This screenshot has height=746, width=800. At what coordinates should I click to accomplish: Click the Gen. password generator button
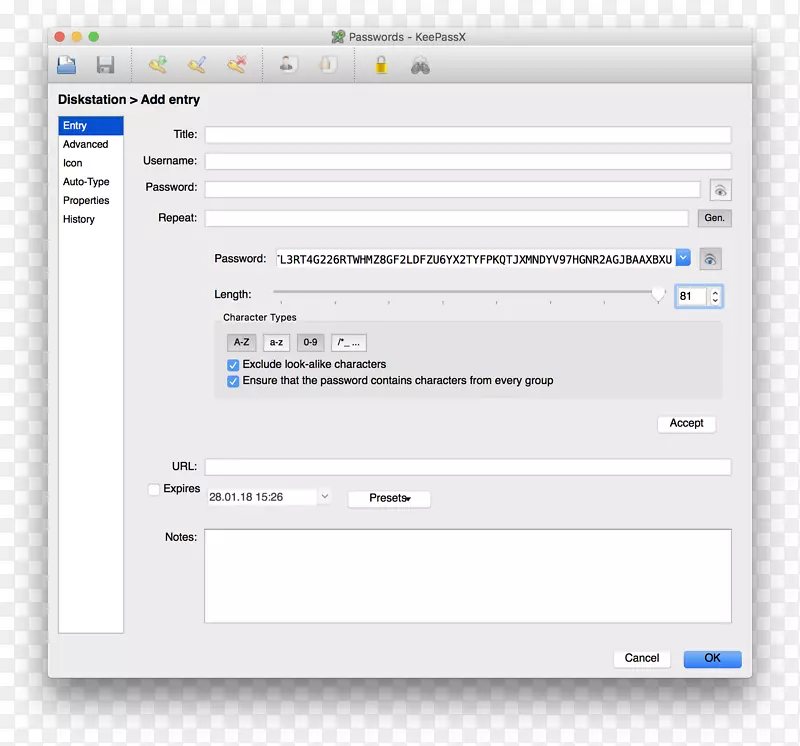(x=714, y=218)
